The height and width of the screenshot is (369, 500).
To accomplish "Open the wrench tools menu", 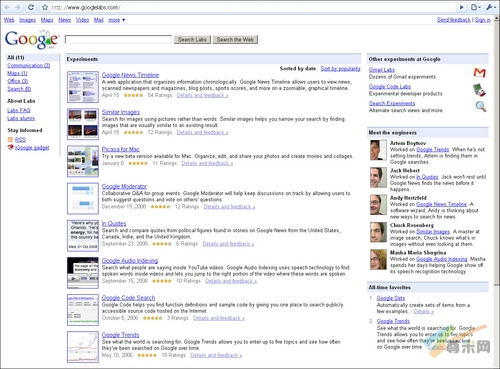I will tap(490, 7).
